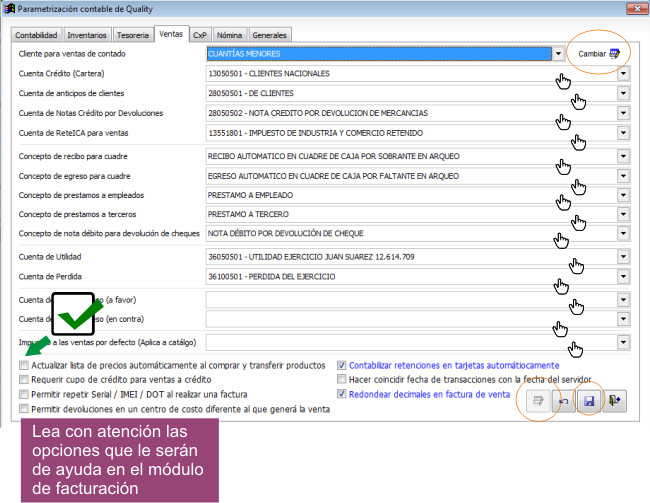The image size is (650, 503).
Task: Click the Cuenta de ReteICA para ventas label
Action: tap(73, 133)
